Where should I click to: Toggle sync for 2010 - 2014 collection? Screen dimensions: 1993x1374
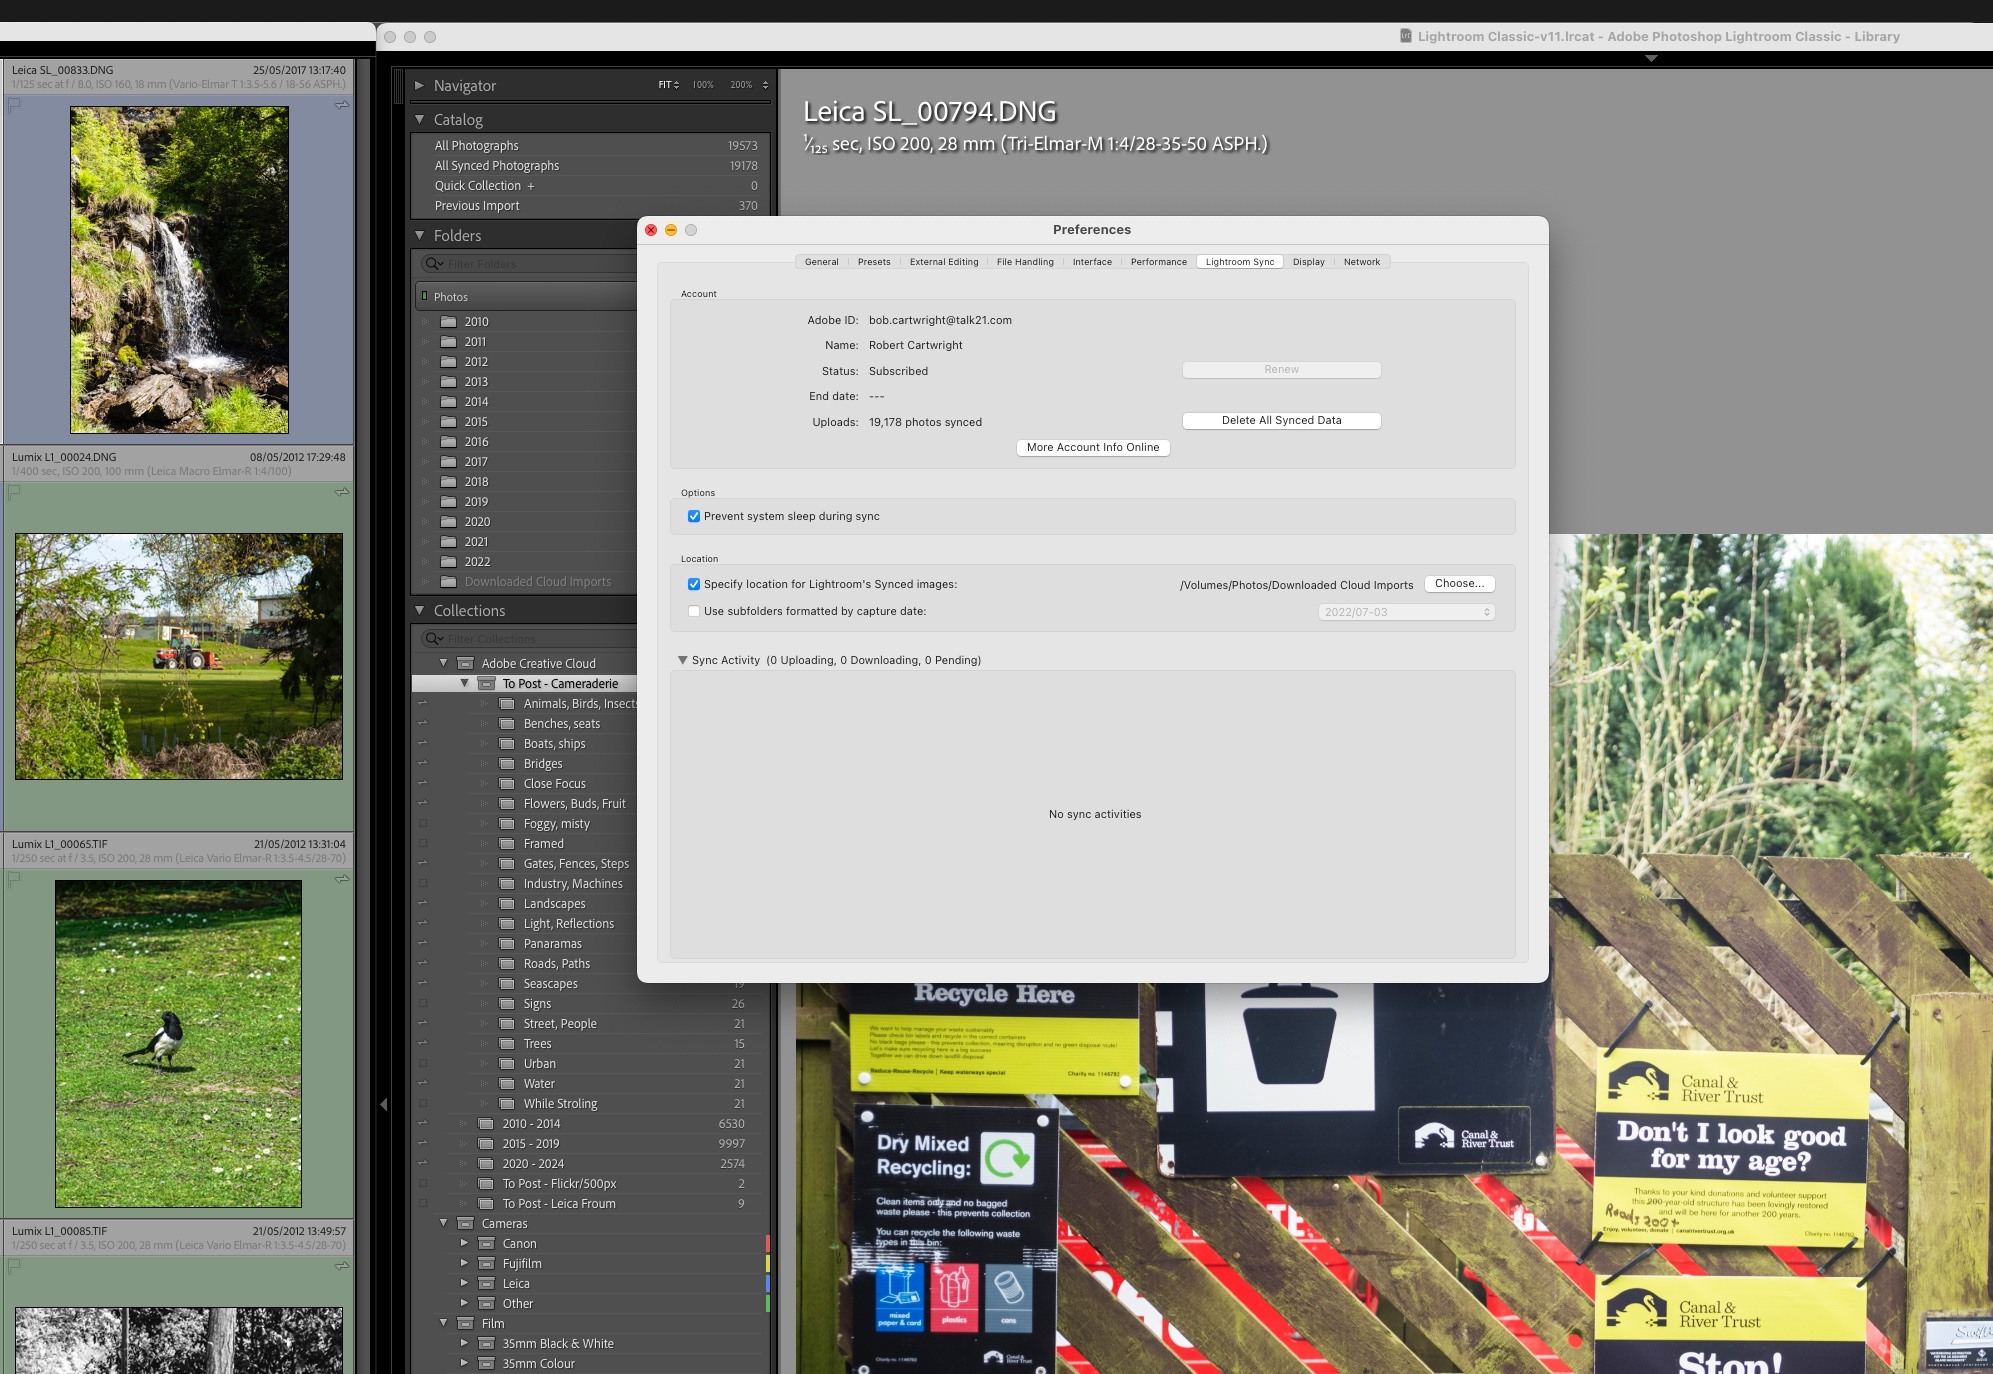[422, 1123]
